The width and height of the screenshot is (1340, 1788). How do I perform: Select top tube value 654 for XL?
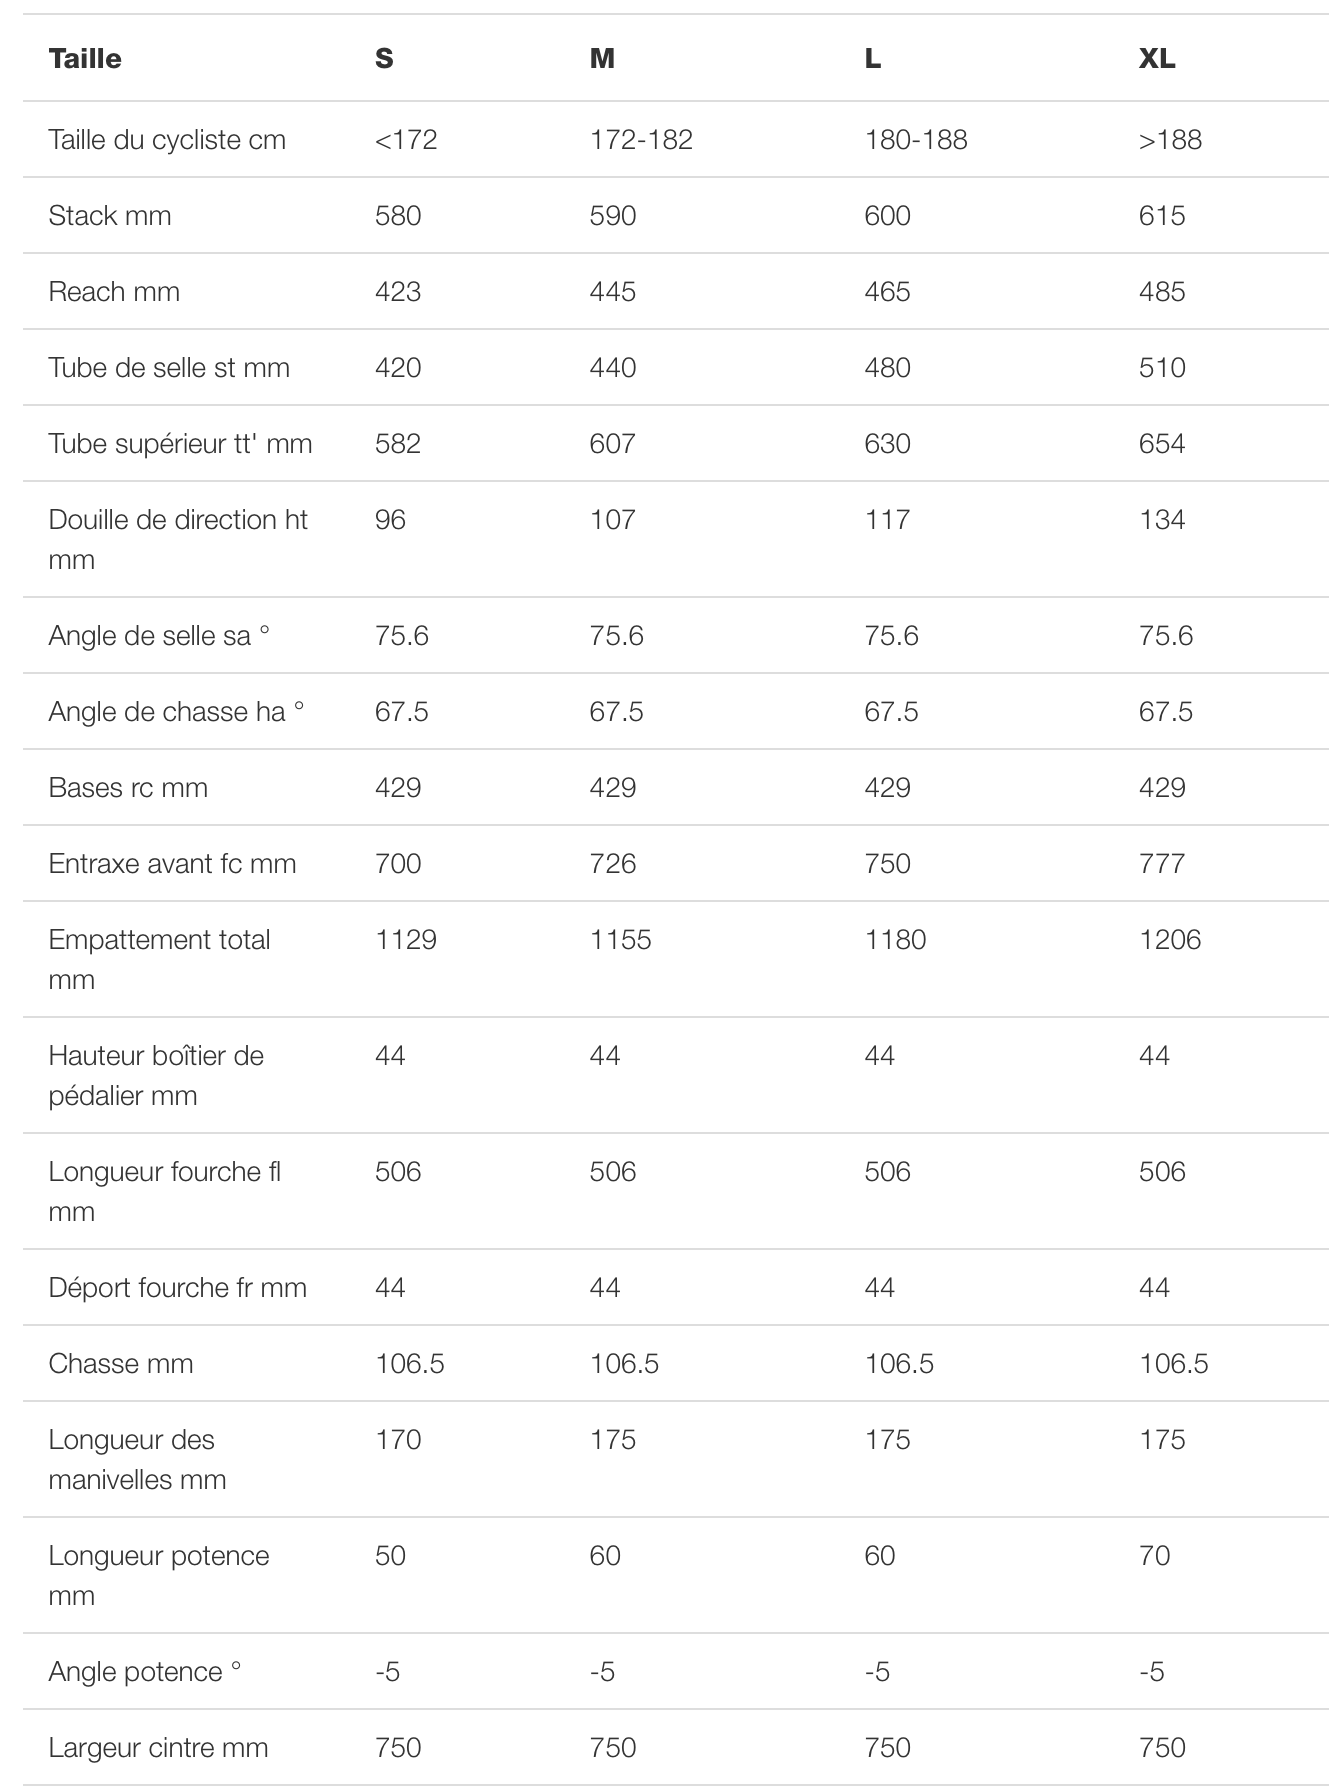pos(1162,444)
